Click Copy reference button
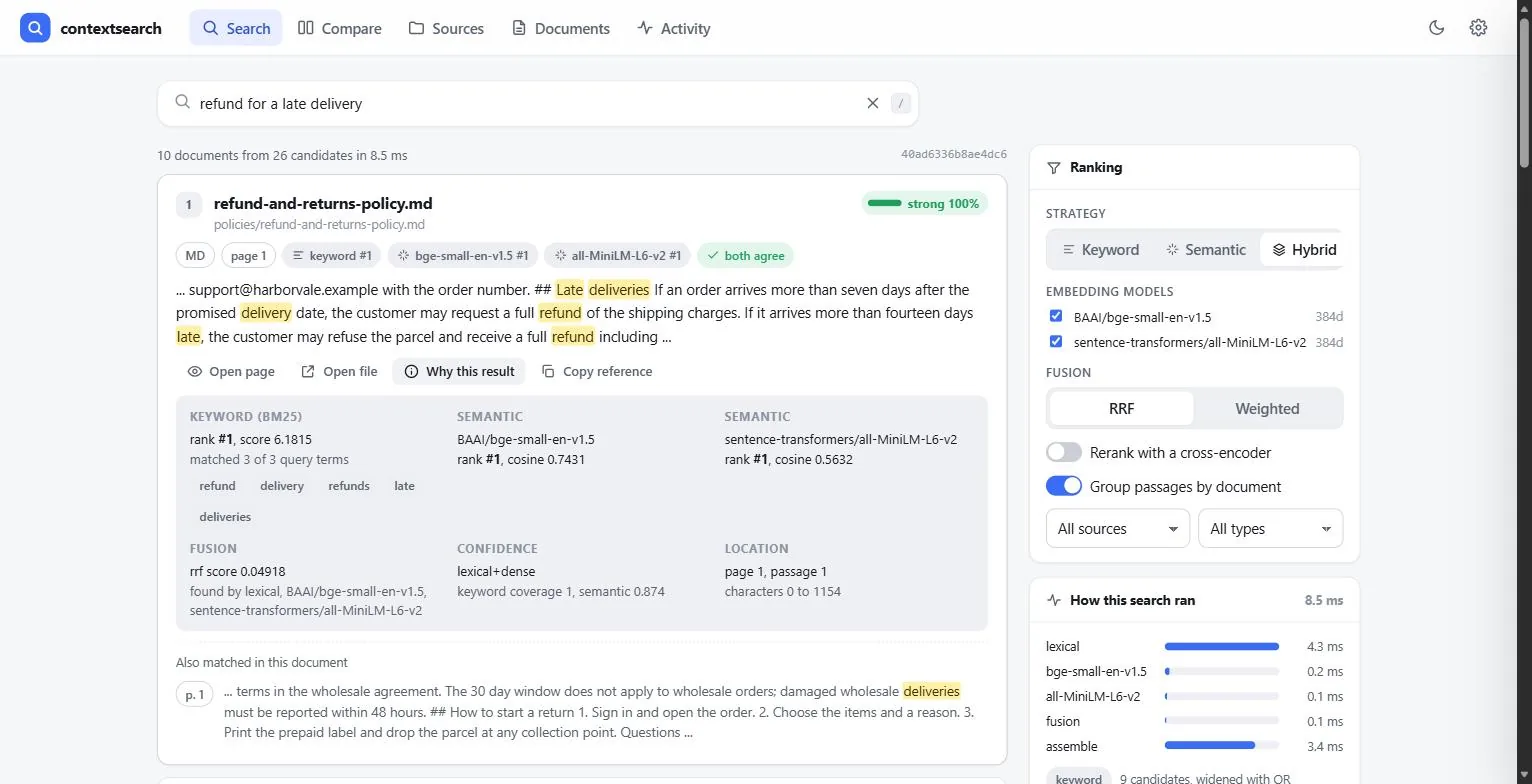 pyautogui.click(x=597, y=371)
